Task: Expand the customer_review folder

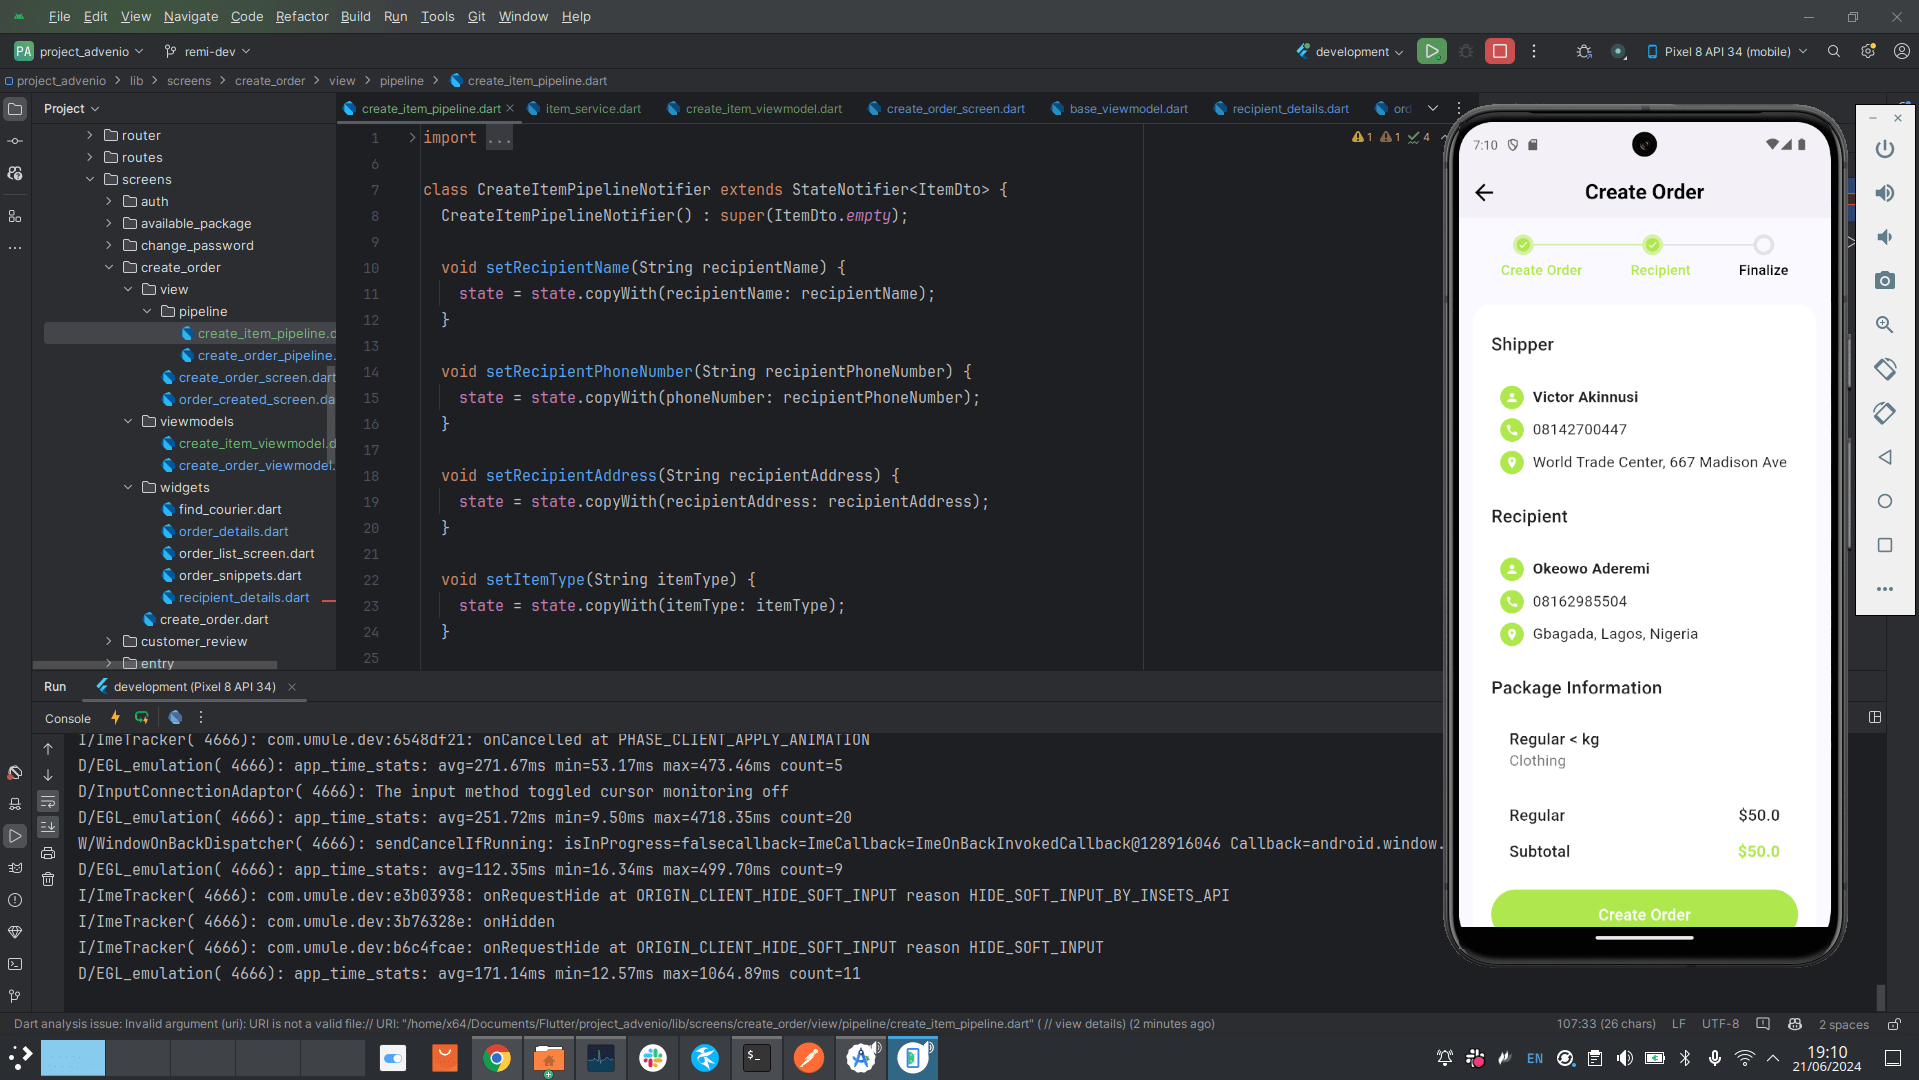Action: click(109, 641)
